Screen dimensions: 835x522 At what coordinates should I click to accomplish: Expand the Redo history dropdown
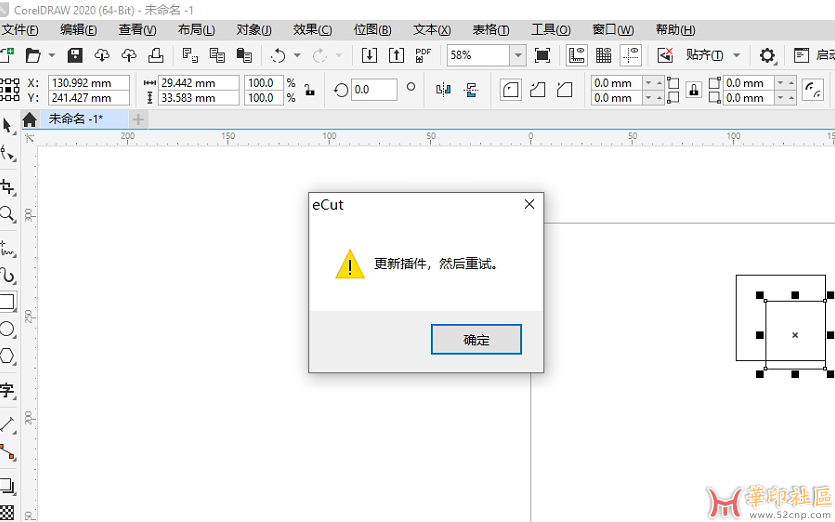(x=339, y=55)
